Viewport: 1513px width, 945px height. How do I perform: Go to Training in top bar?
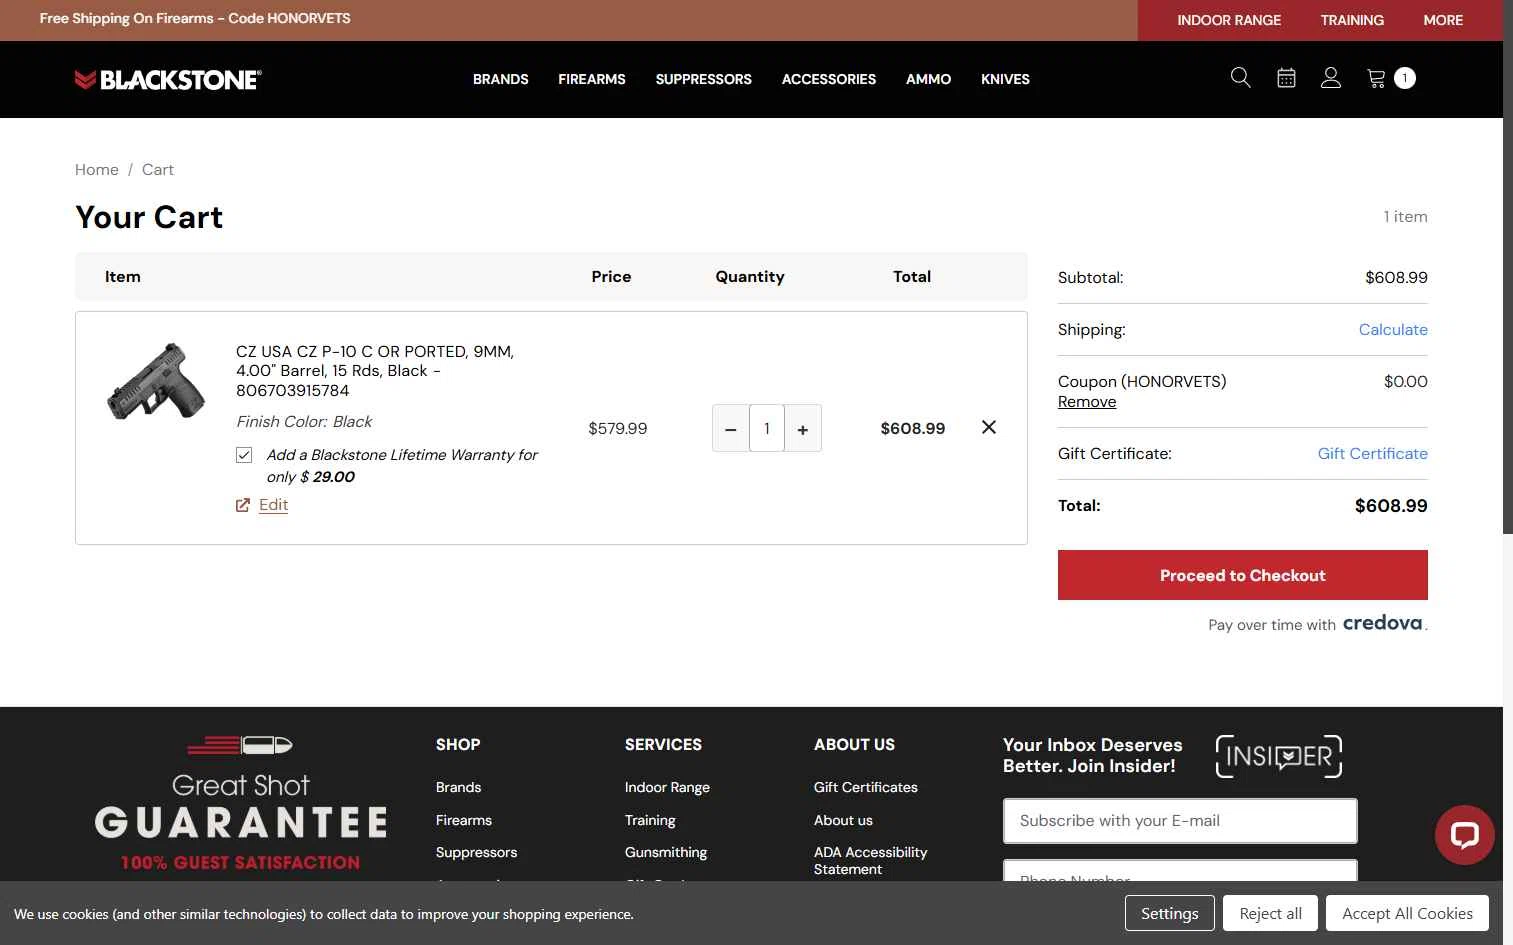pos(1352,20)
